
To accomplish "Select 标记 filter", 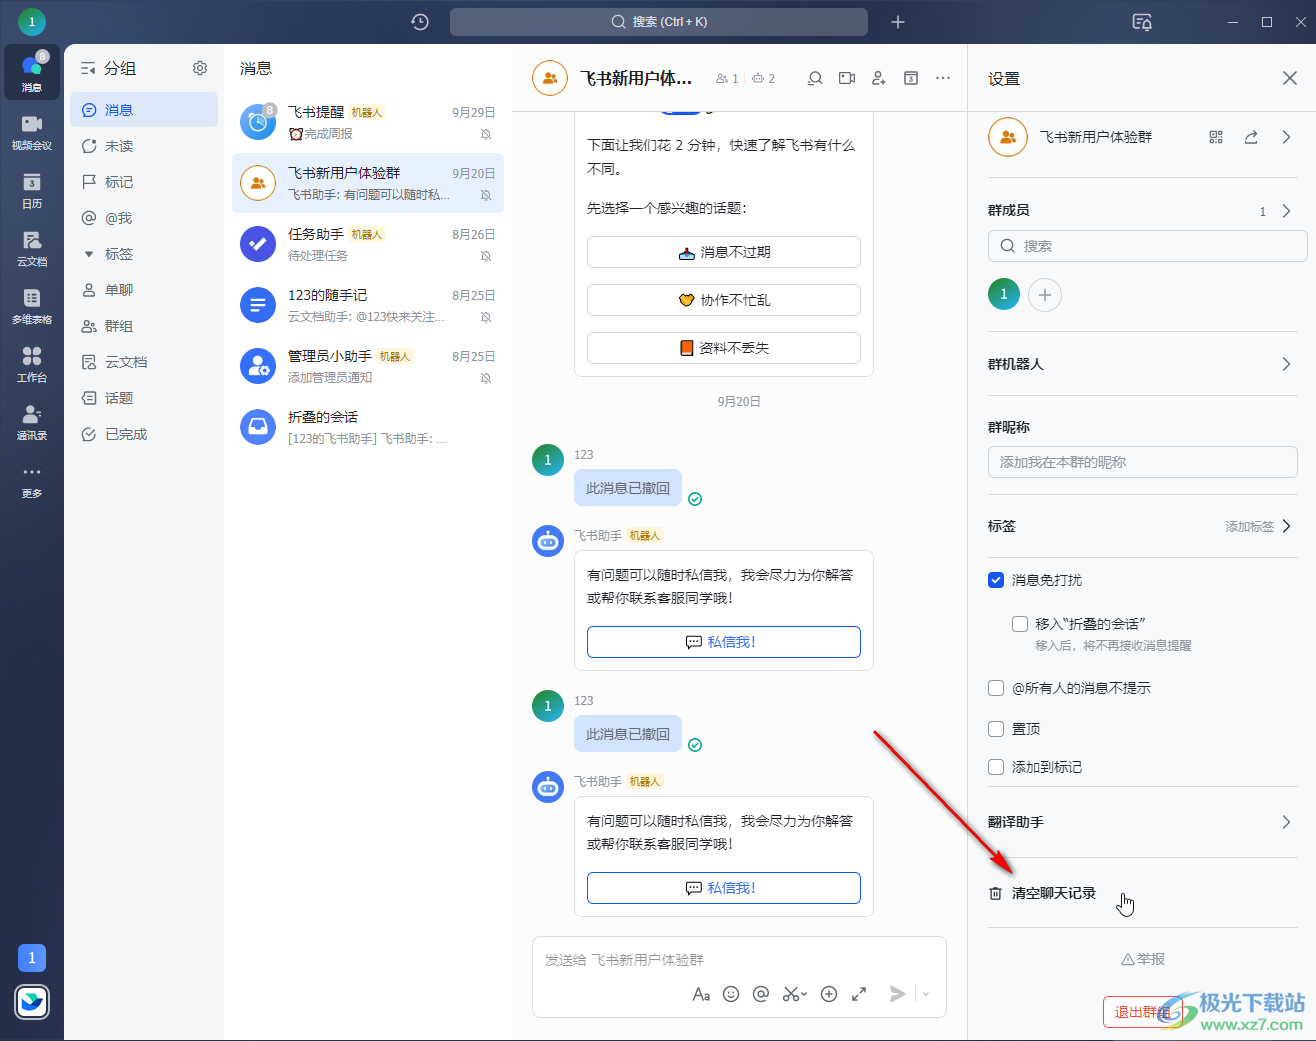I will 144,182.
